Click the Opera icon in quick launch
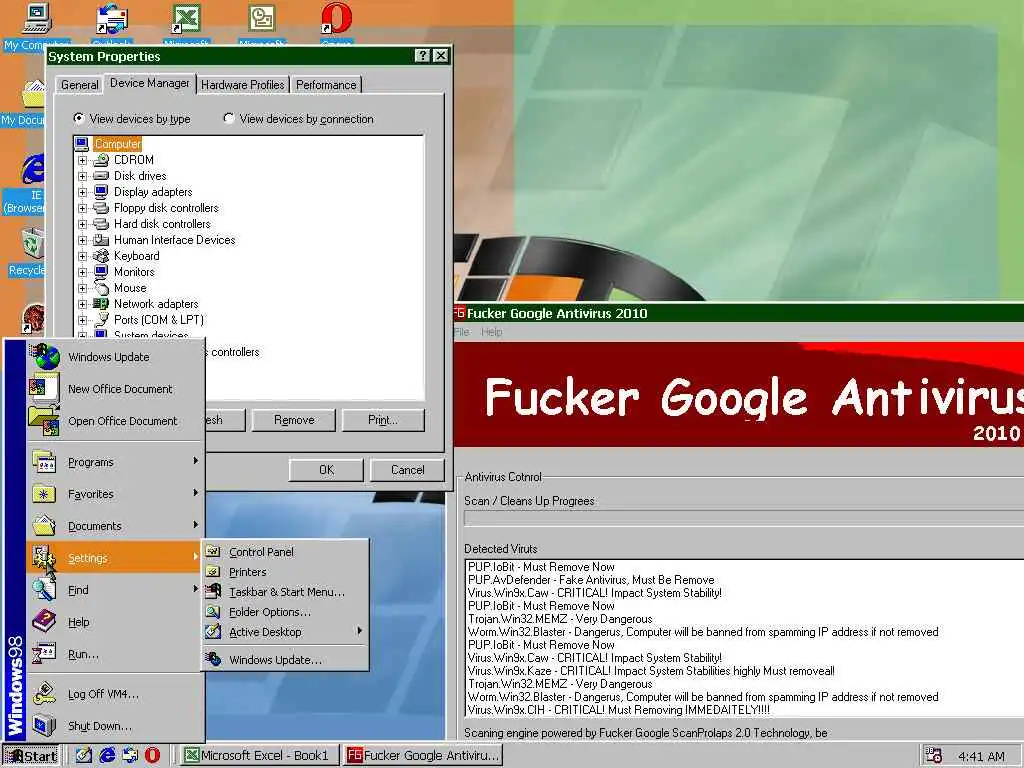 click(152, 755)
